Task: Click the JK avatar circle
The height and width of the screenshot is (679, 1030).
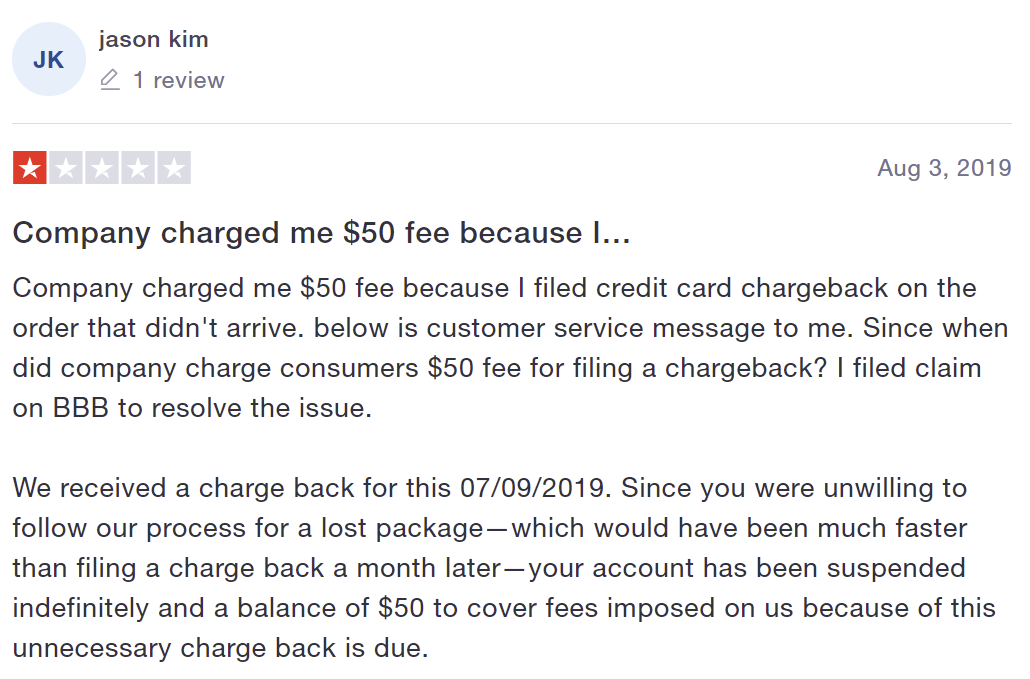Action: [48, 60]
